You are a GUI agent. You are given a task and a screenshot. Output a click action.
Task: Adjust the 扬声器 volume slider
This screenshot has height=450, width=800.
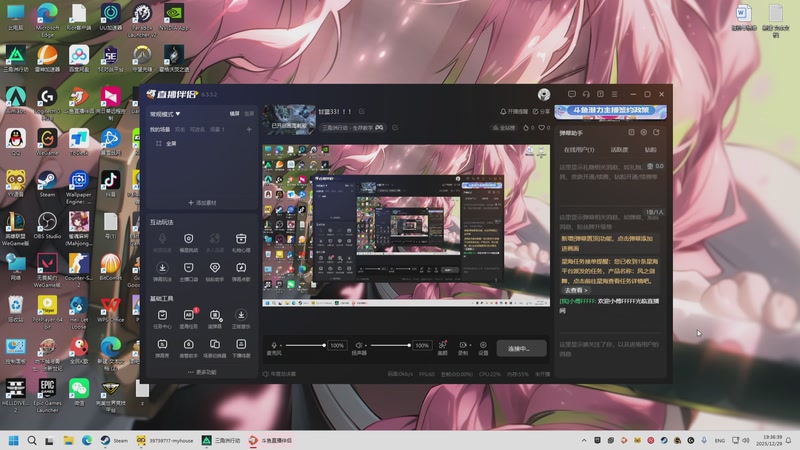pos(390,345)
